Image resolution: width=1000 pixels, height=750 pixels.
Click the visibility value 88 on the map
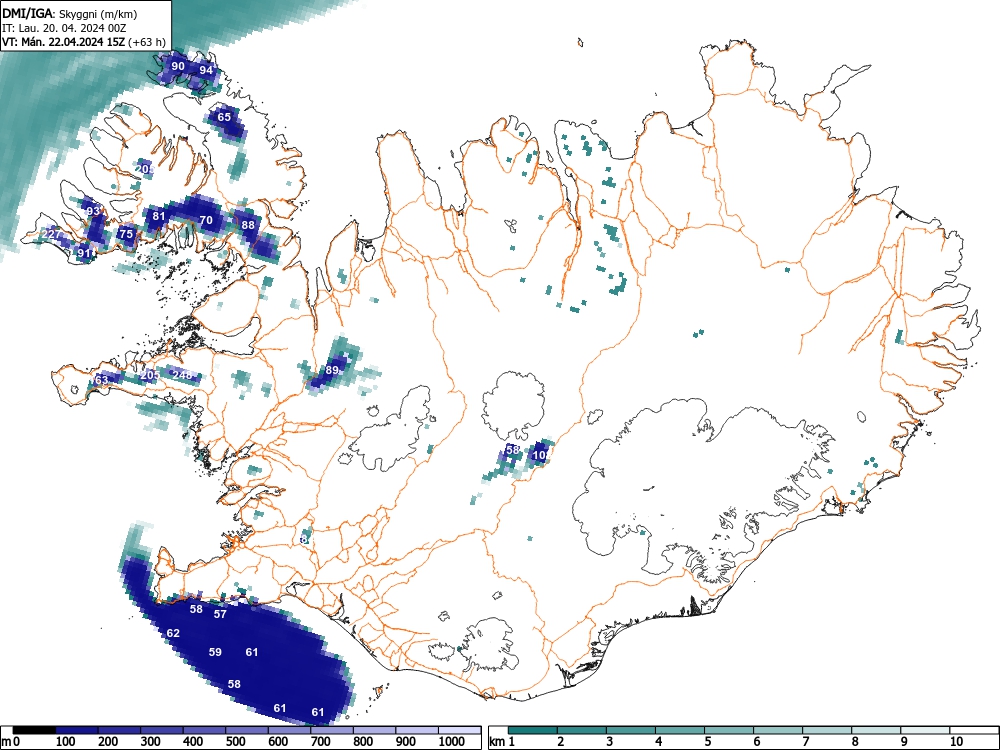click(x=247, y=224)
